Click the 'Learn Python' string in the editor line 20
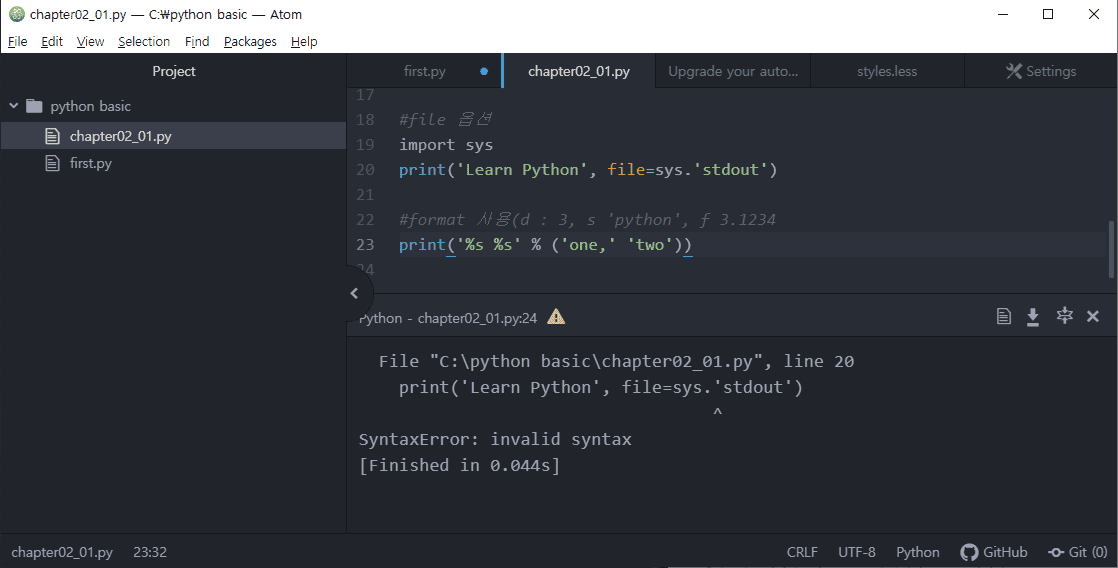1118x568 pixels. tap(522, 170)
